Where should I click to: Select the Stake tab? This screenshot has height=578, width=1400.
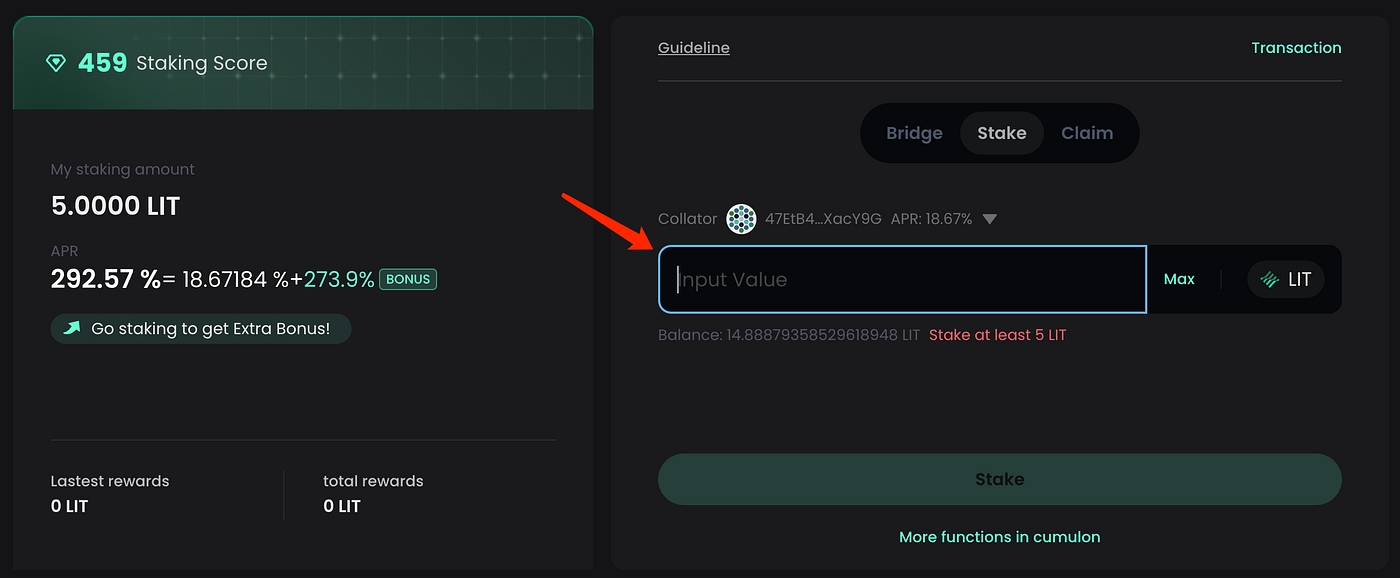point(1001,133)
